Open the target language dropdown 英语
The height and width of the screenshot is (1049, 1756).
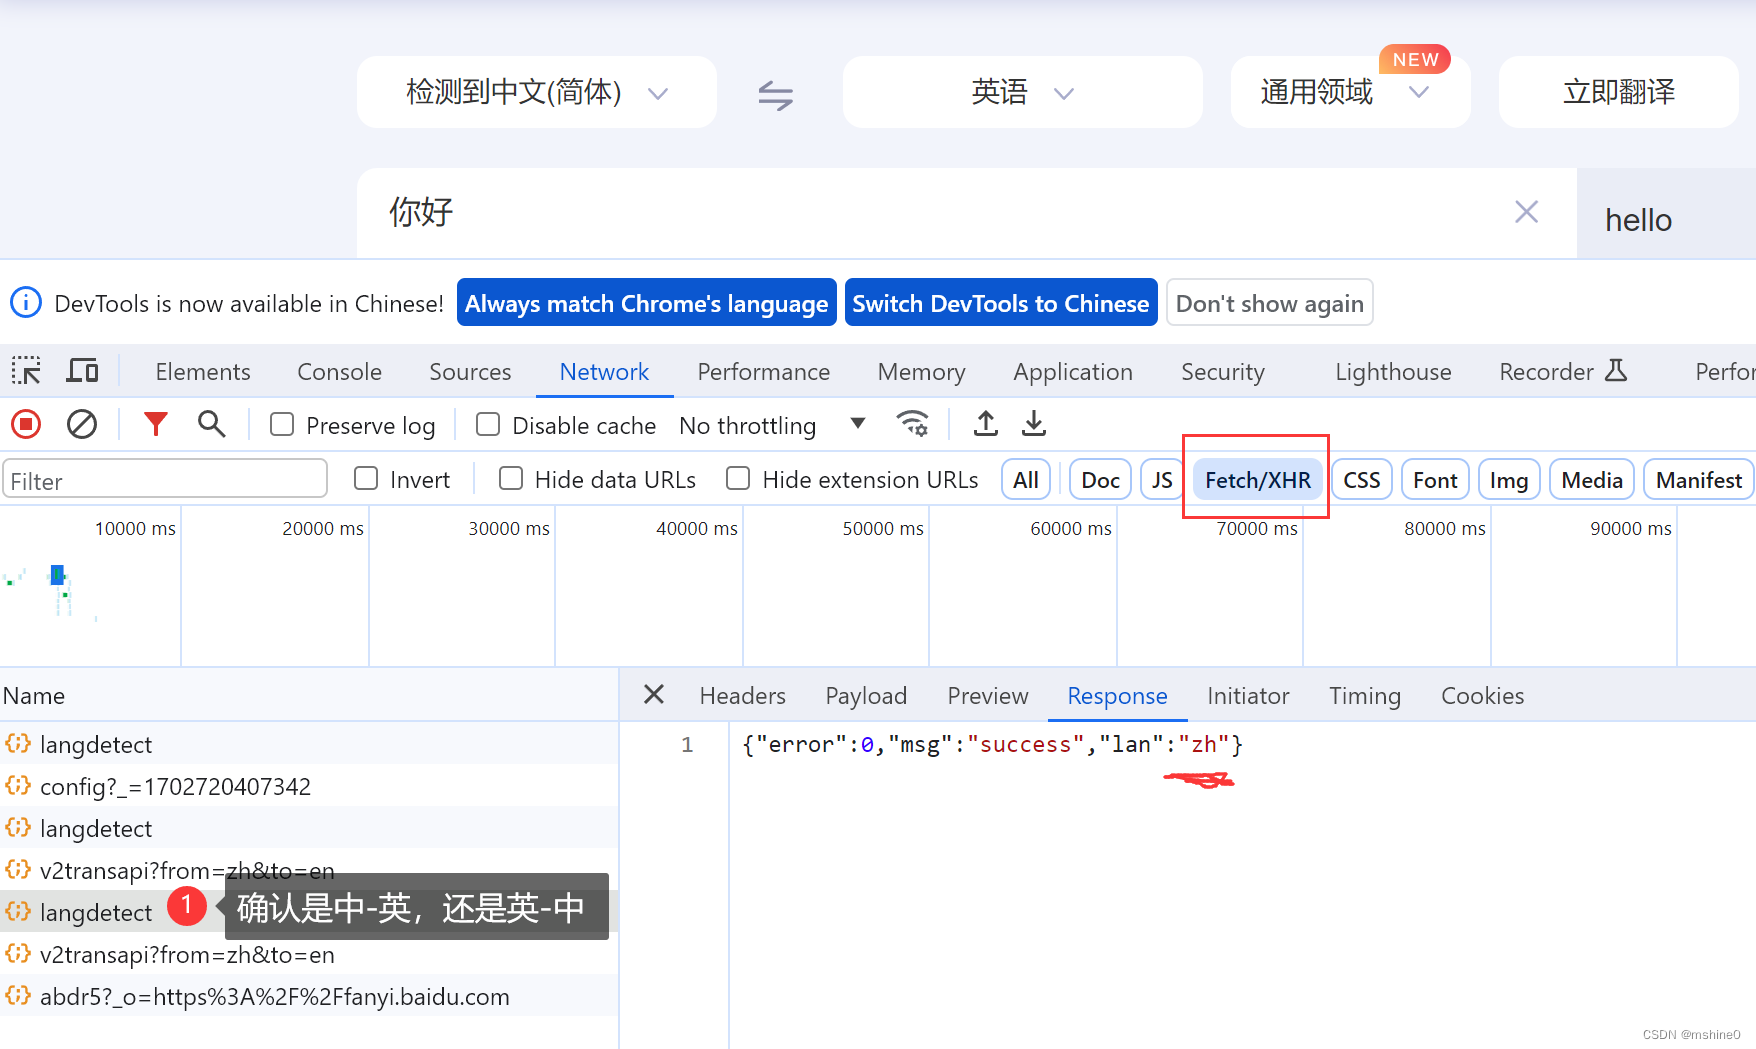pos(1023,92)
